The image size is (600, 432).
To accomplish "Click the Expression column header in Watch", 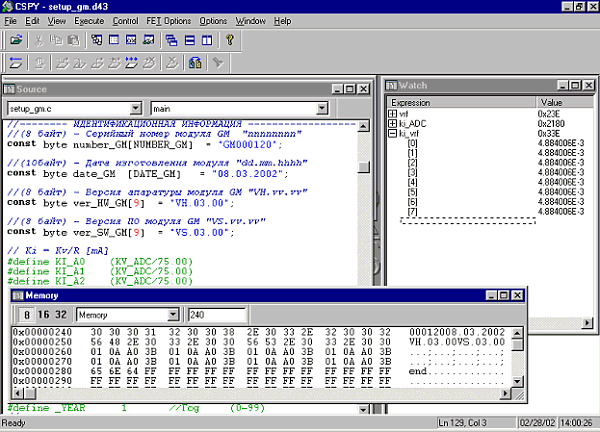I will point(461,103).
